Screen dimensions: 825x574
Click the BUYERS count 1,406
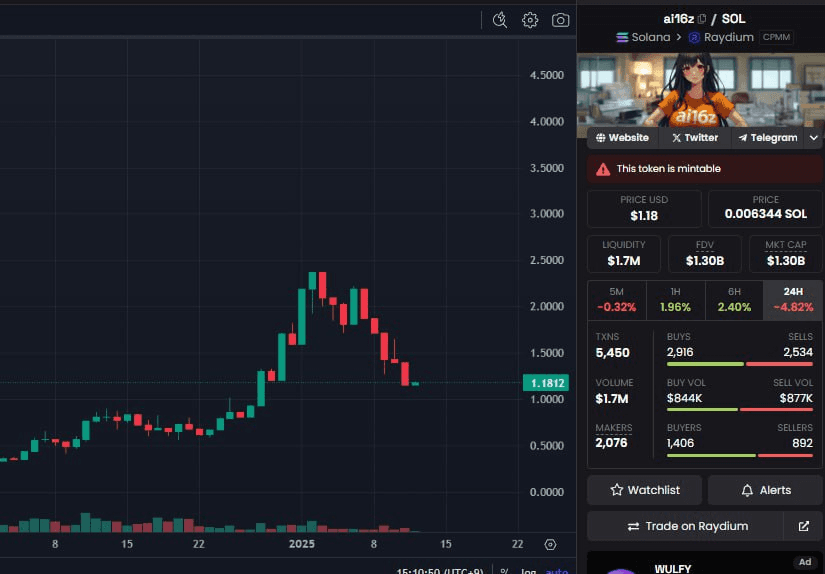click(680, 444)
